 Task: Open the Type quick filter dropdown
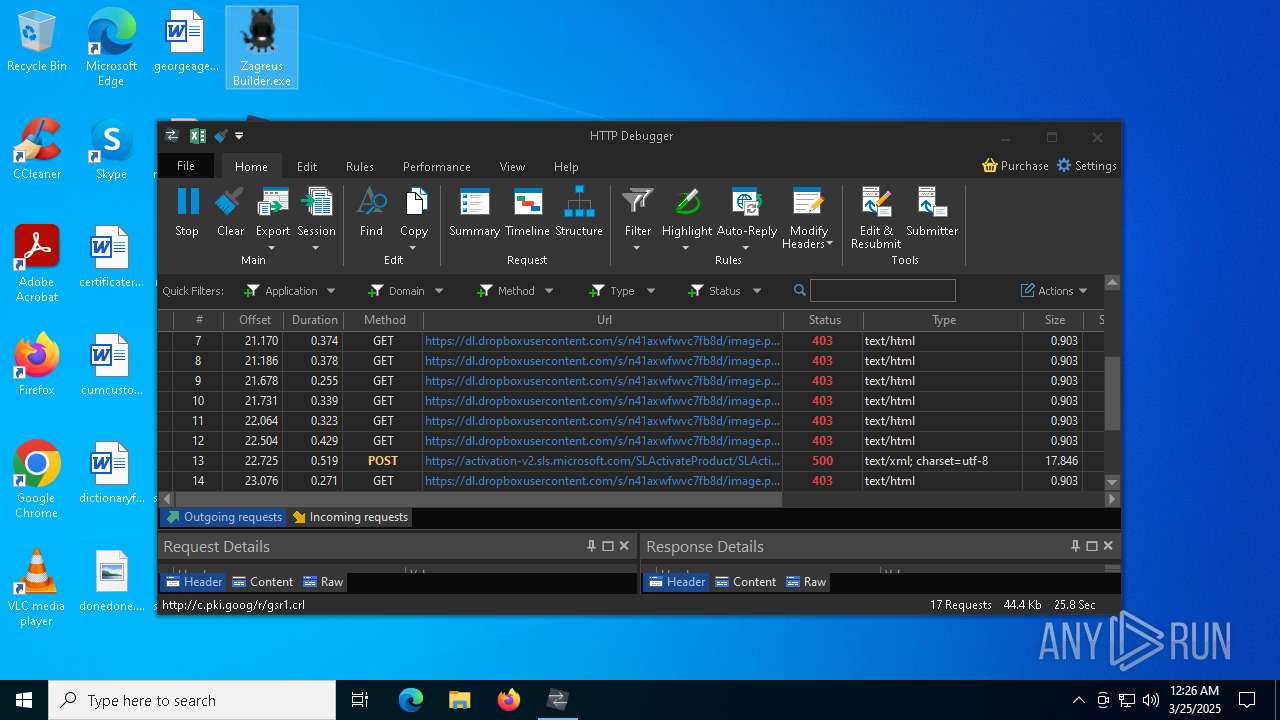(x=621, y=291)
